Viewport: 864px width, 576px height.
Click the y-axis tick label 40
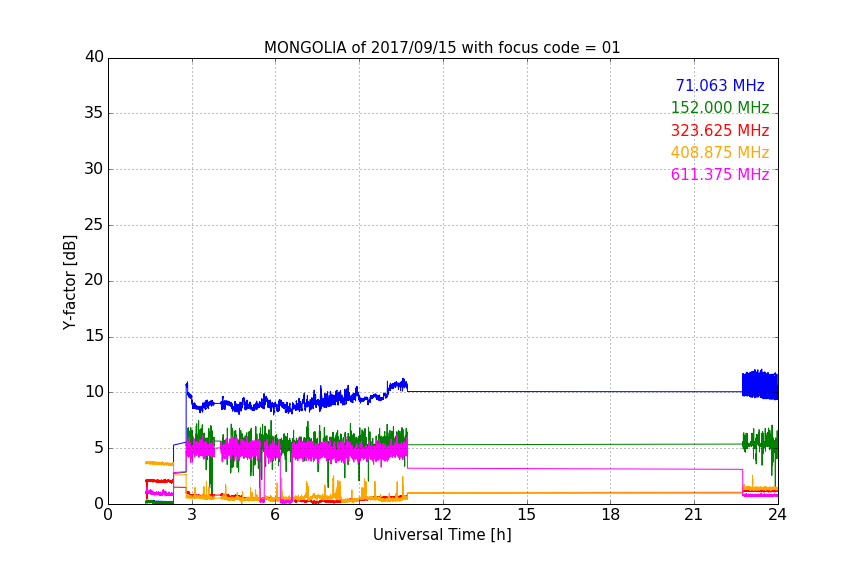point(94,57)
